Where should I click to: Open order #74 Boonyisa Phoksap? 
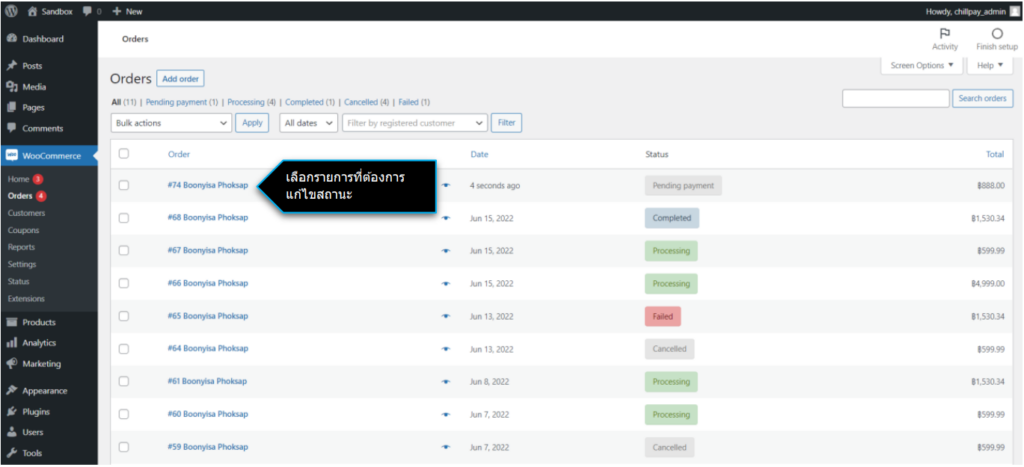[x=208, y=185]
